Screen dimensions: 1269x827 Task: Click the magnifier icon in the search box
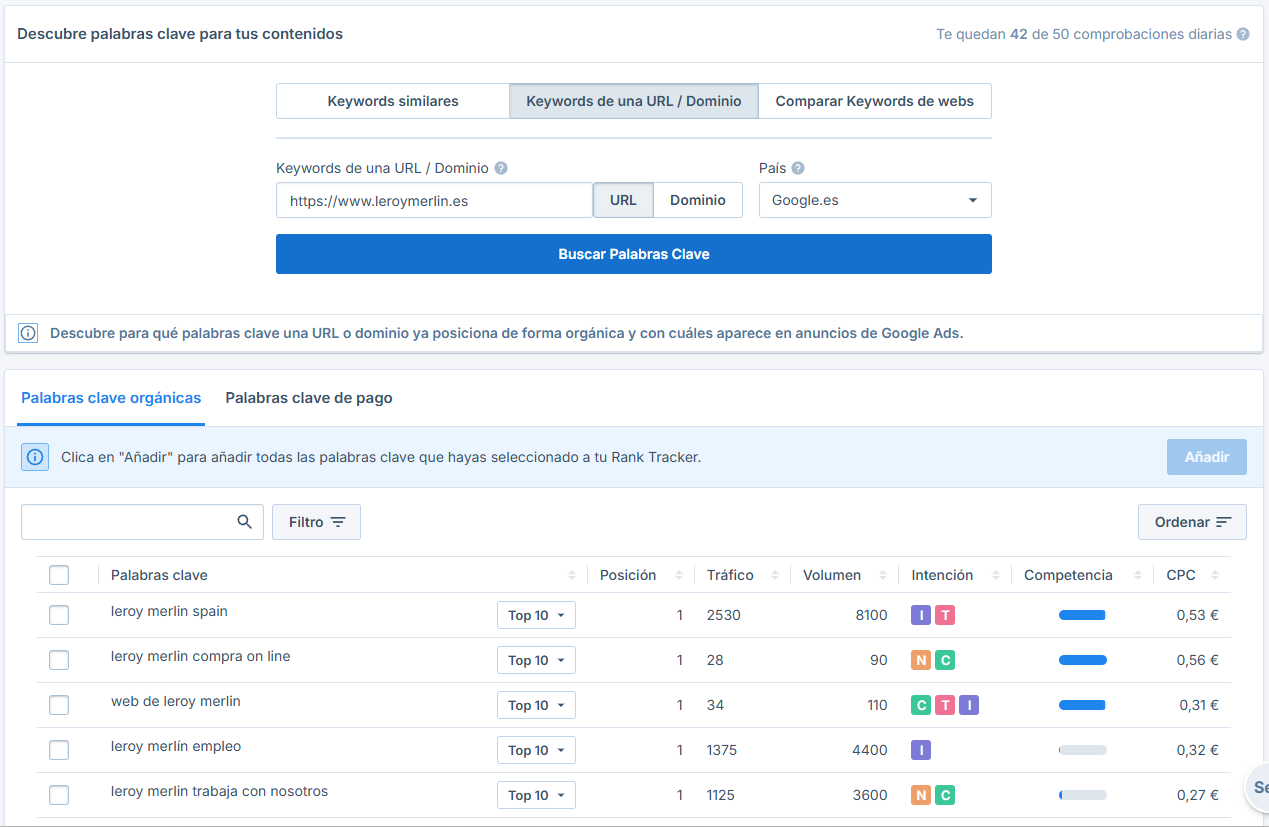point(245,521)
